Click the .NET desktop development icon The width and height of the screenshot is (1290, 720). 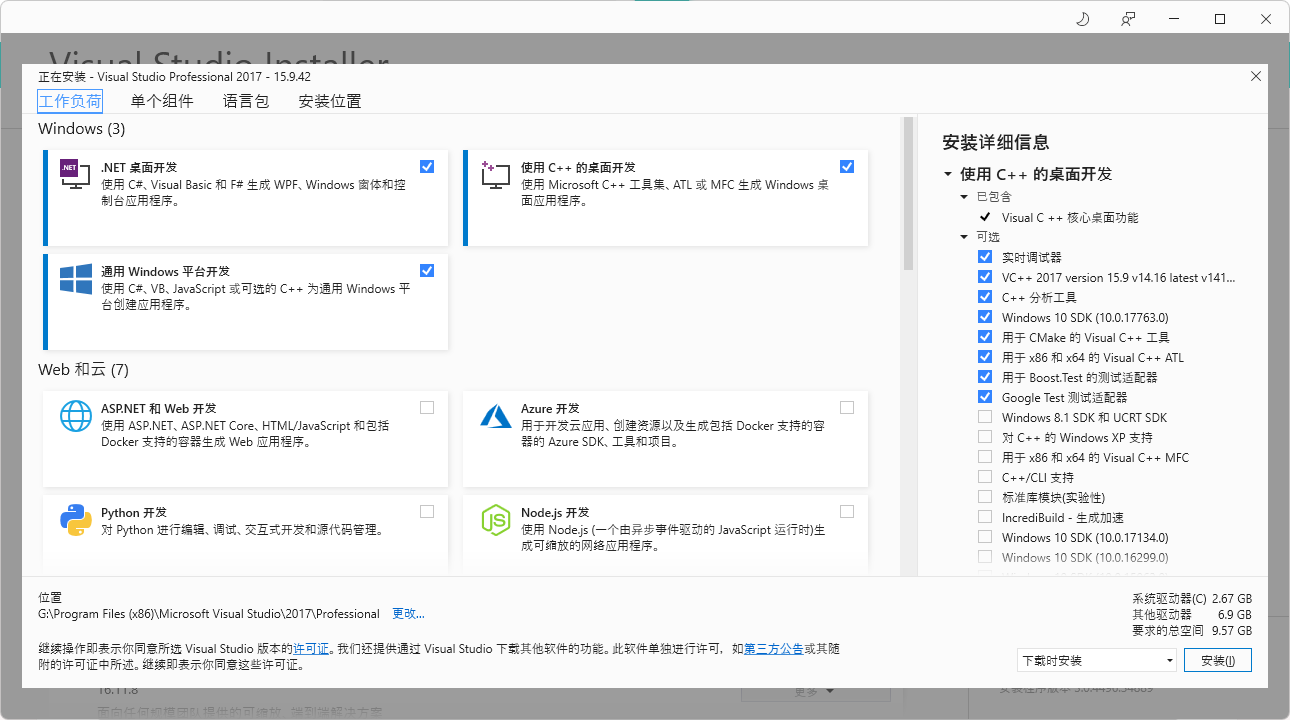pyautogui.click(x=76, y=176)
